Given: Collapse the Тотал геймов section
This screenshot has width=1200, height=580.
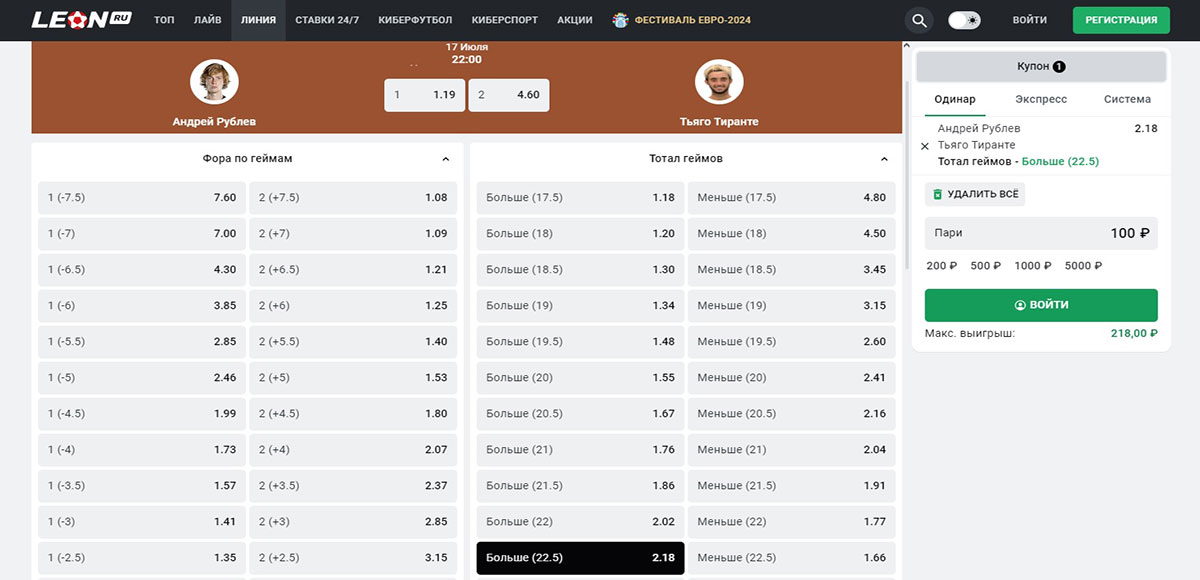Looking at the screenshot, I should (x=884, y=158).
